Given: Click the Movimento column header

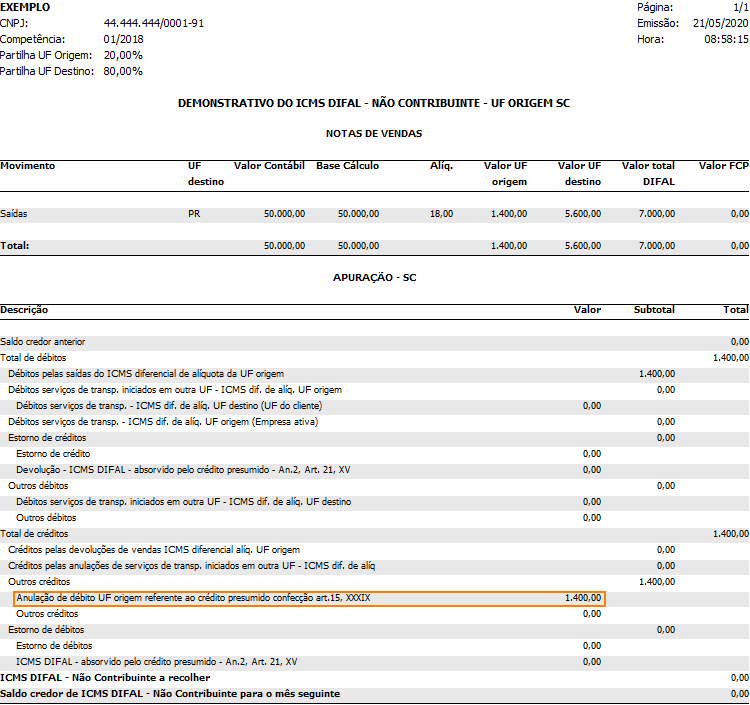Looking at the screenshot, I should (28, 165).
